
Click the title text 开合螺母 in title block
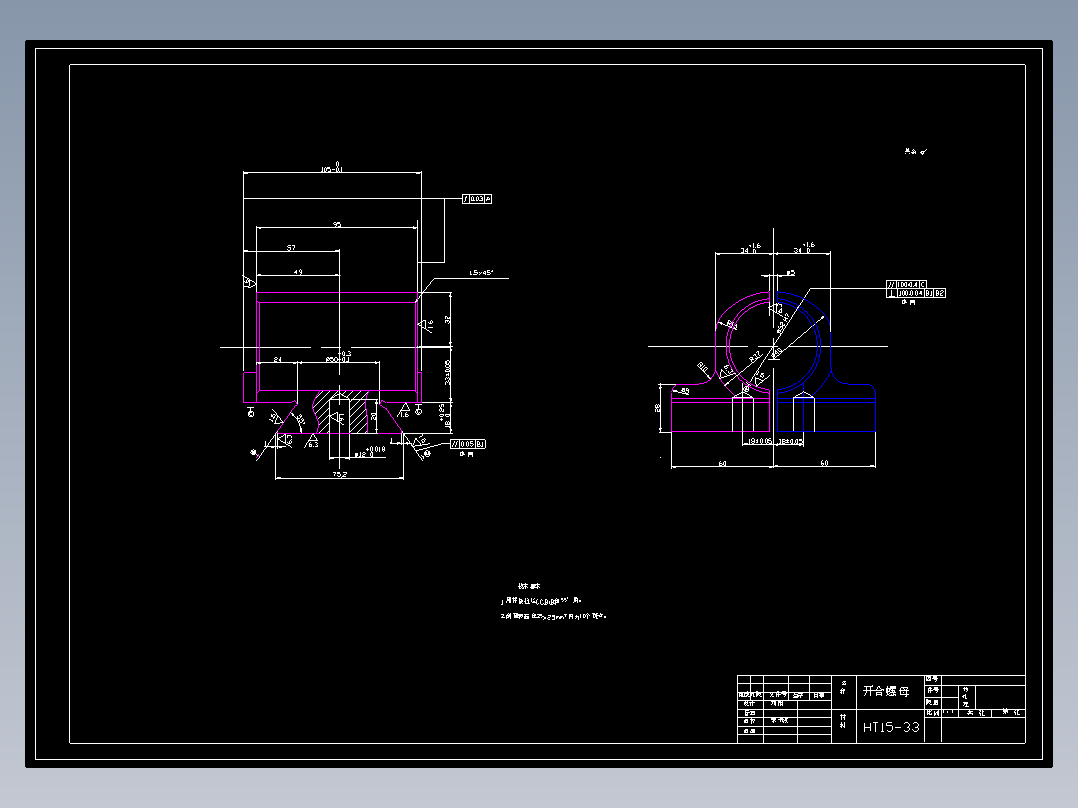[886, 691]
